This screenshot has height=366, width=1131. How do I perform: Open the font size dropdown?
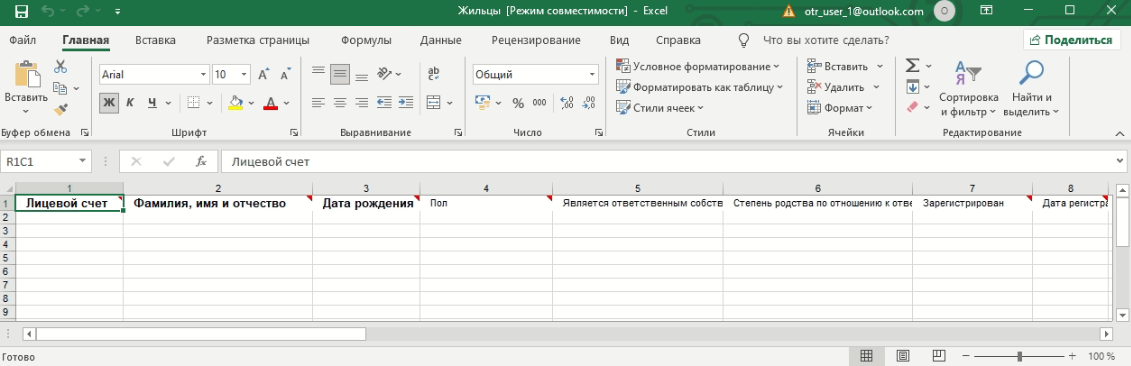point(244,74)
